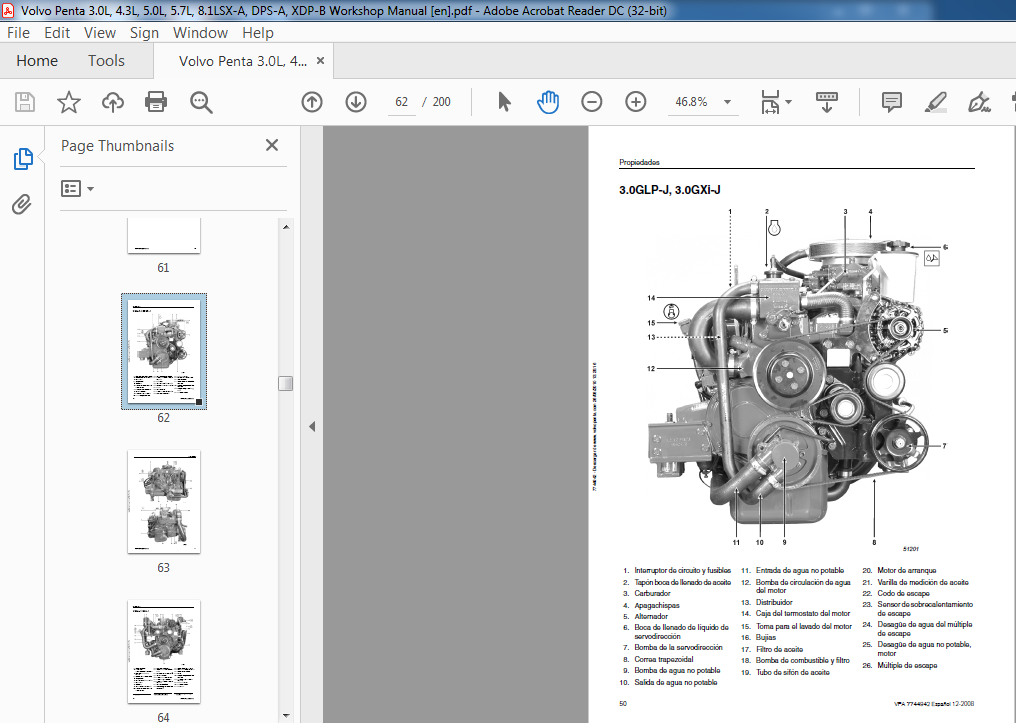Click the zoom percentage field 46.8%
The width and height of the screenshot is (1016, 723).
coord(691,102)
